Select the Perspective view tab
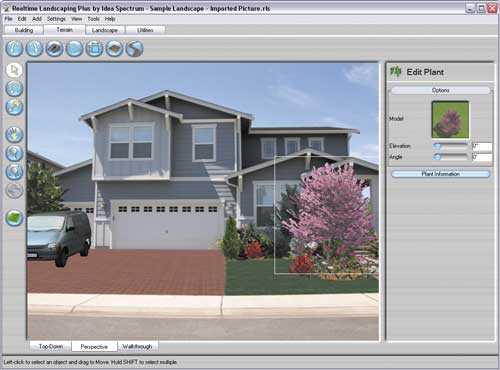The height and width of the screenshot is (370, 500). pos(94,347)
